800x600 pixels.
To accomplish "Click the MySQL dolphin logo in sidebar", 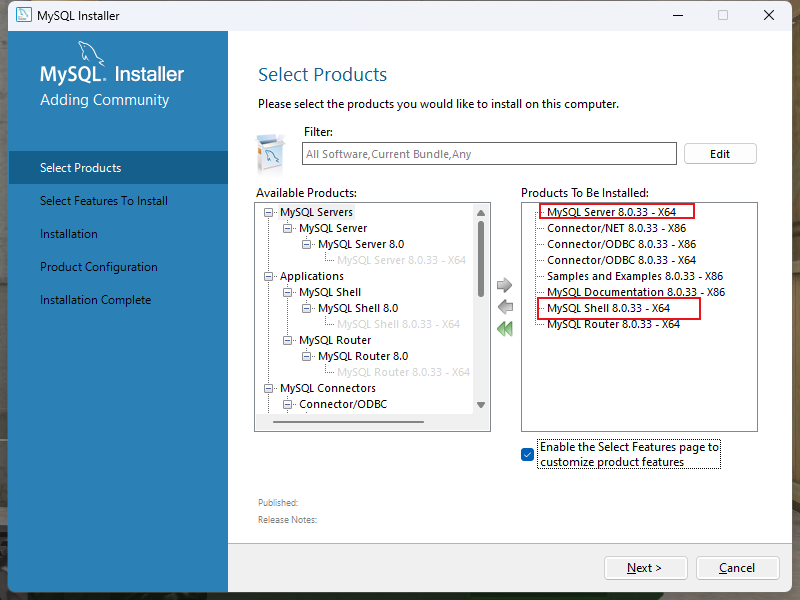I will click(x=90, y=53).
